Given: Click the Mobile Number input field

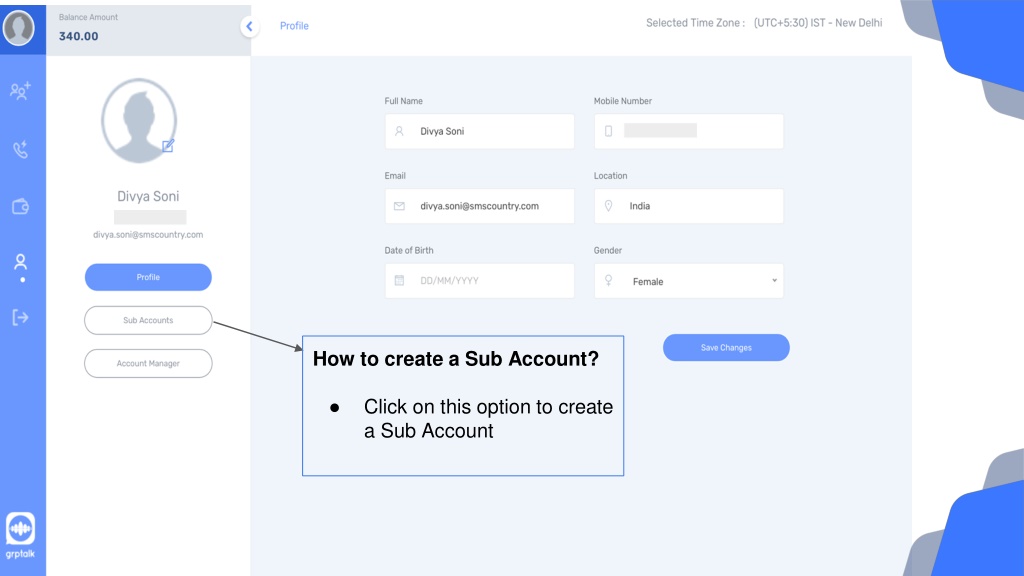Looking at the screenshot, I should point(688,131).
